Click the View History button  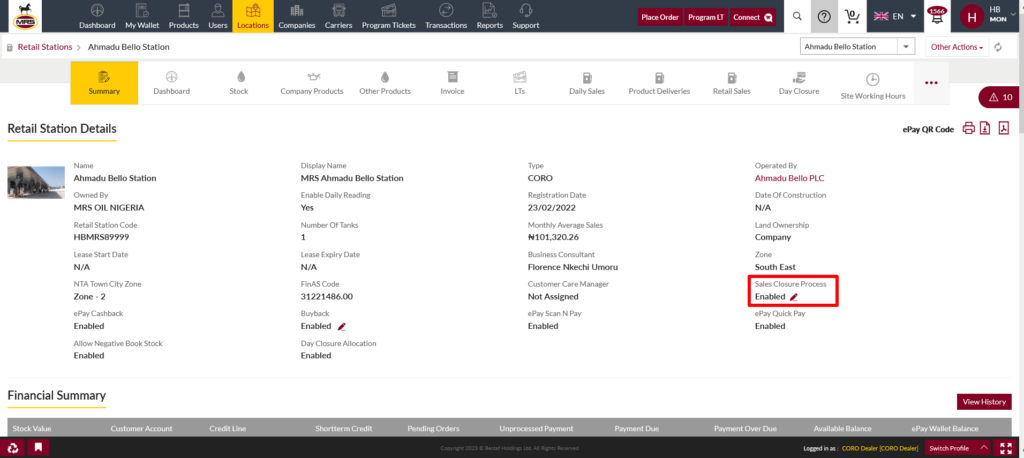tap(984, 402)
